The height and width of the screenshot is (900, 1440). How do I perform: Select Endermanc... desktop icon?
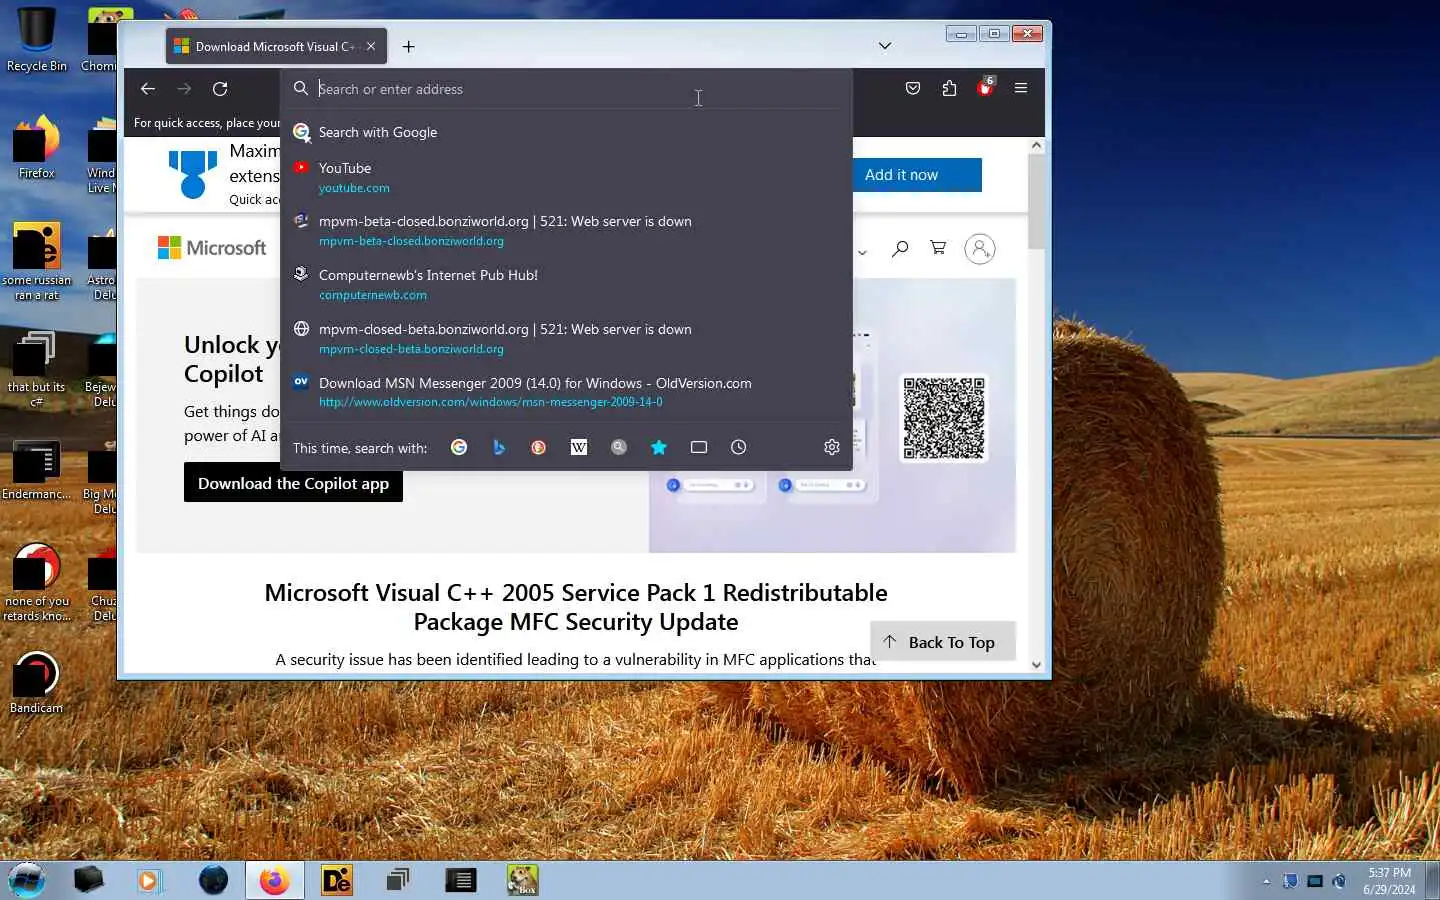click(37, 470)
